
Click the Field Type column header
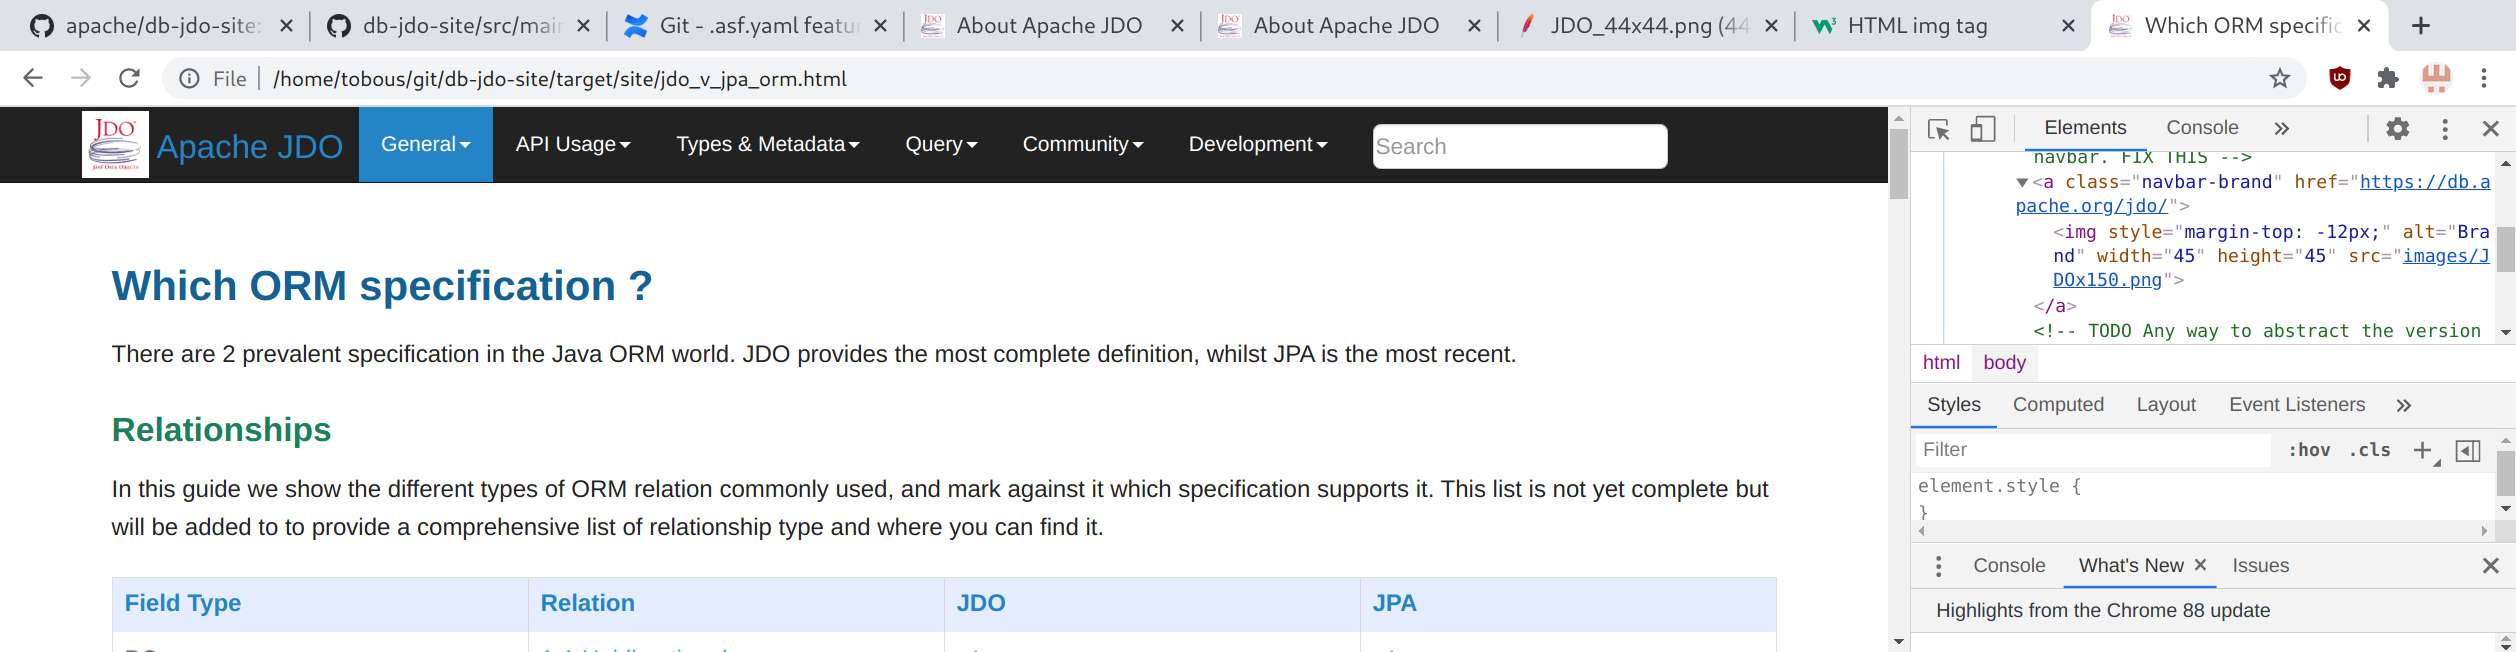(x=183, y=603)
